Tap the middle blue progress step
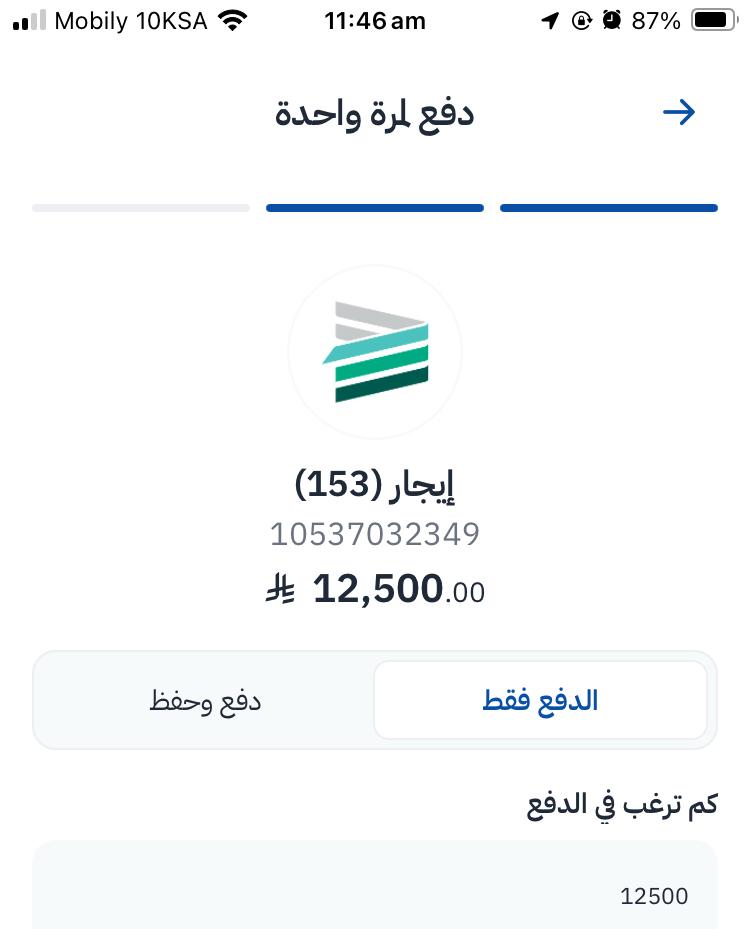Viewport: 750px width, 929px height. tap(375, 208)
